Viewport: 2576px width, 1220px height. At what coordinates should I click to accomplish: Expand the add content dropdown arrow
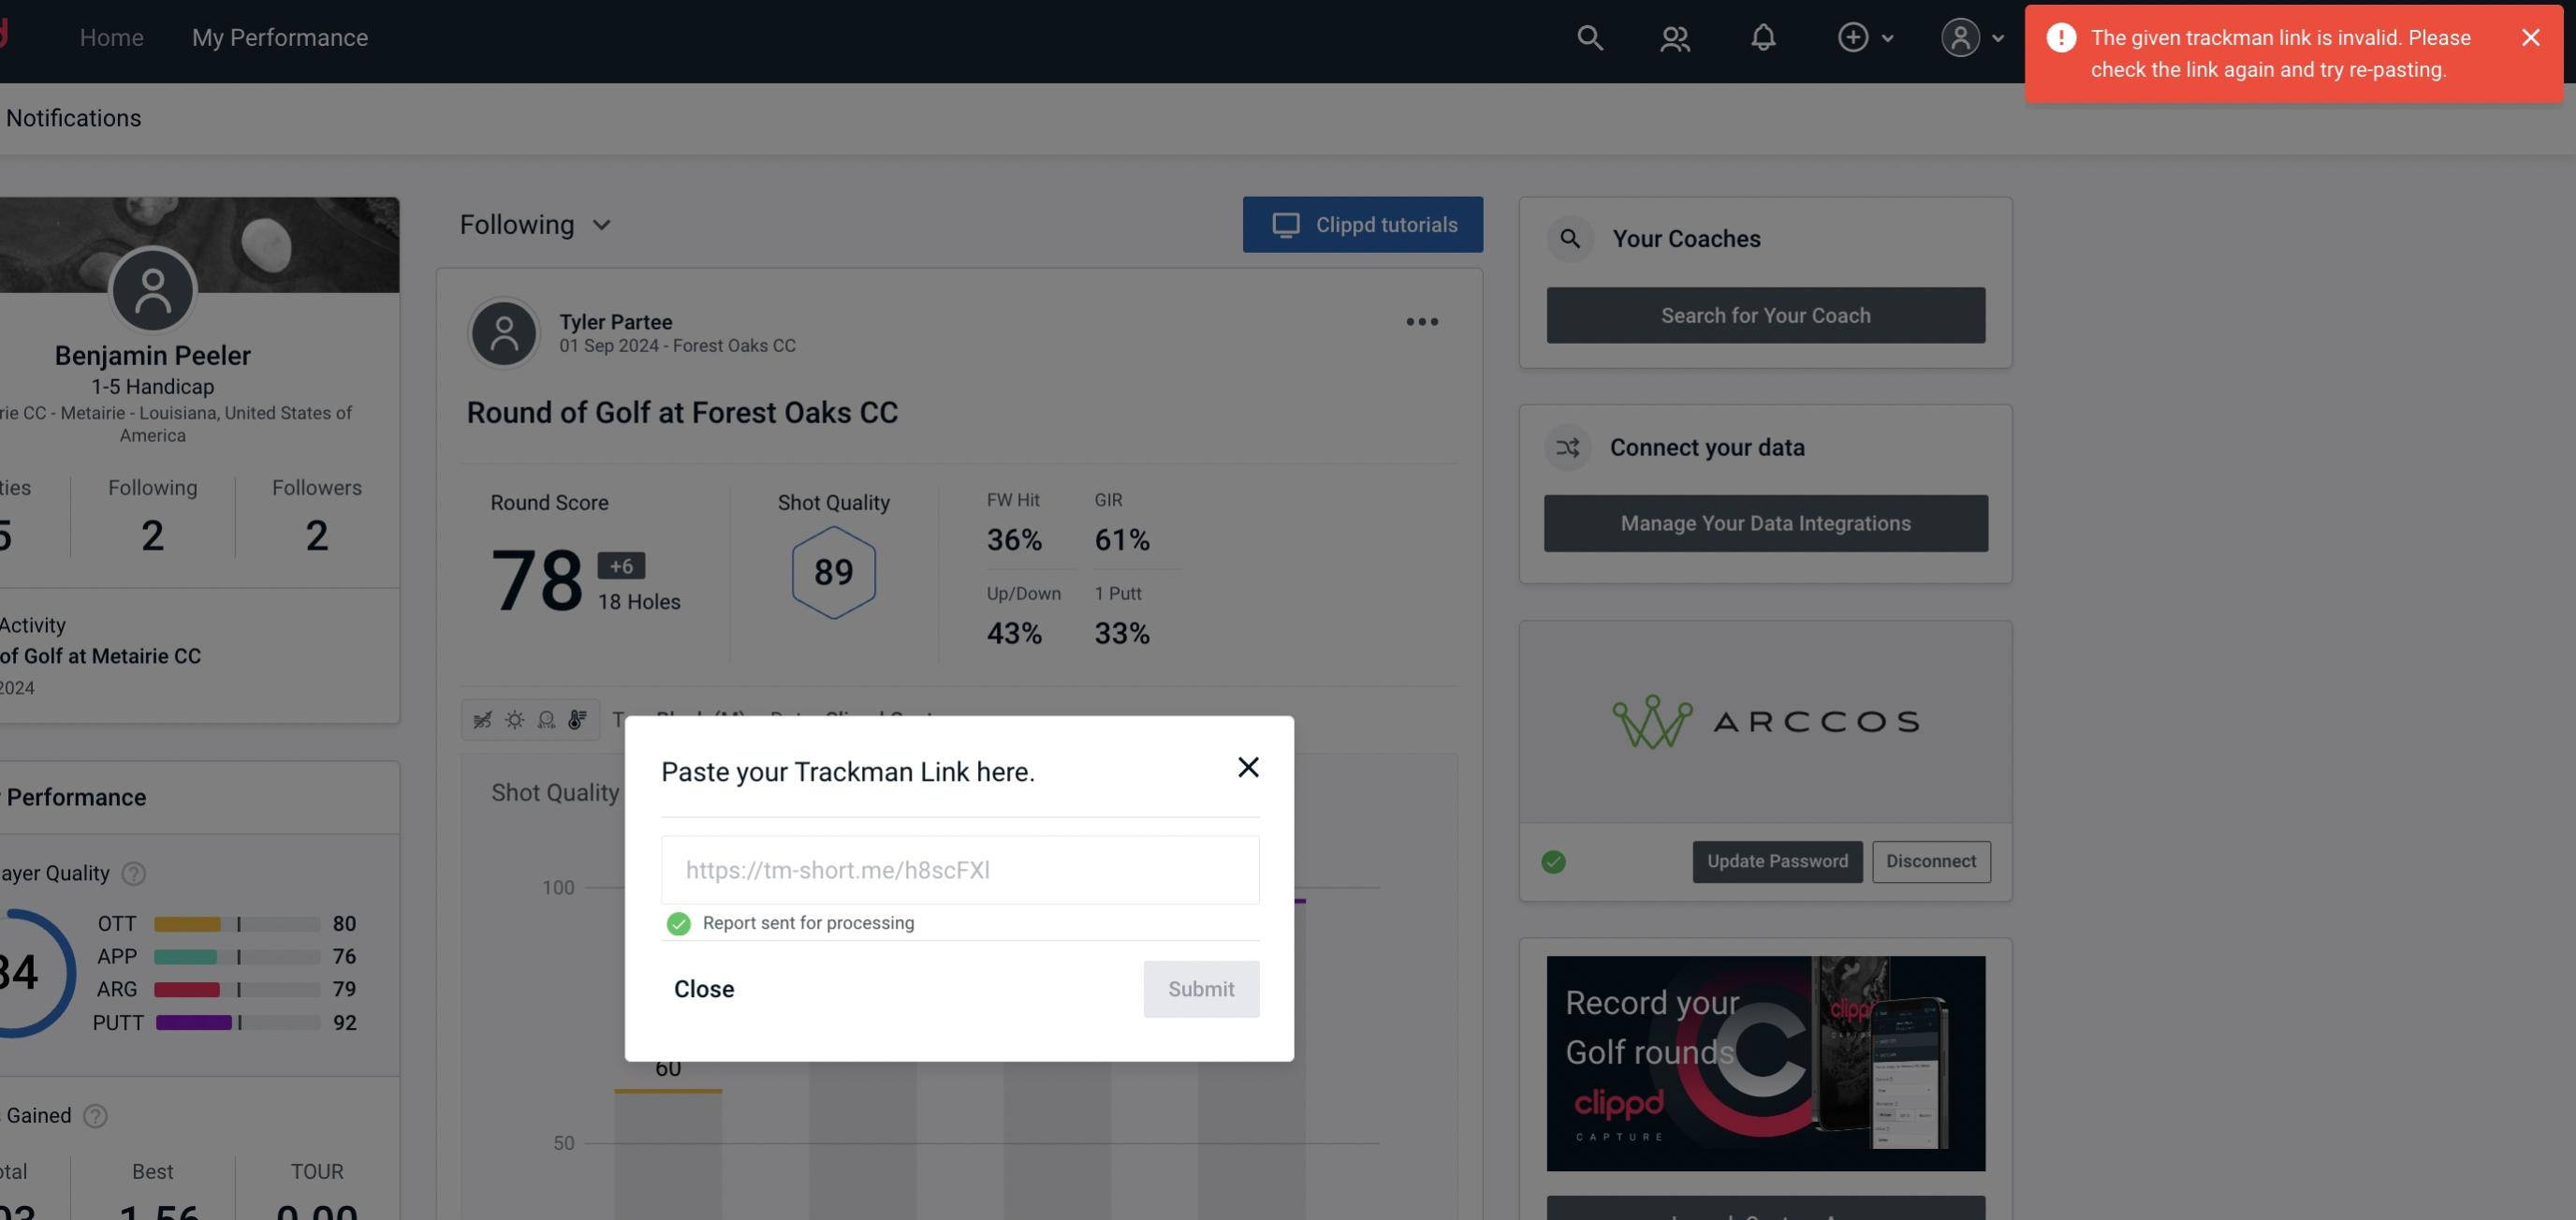coord(1886,37)
